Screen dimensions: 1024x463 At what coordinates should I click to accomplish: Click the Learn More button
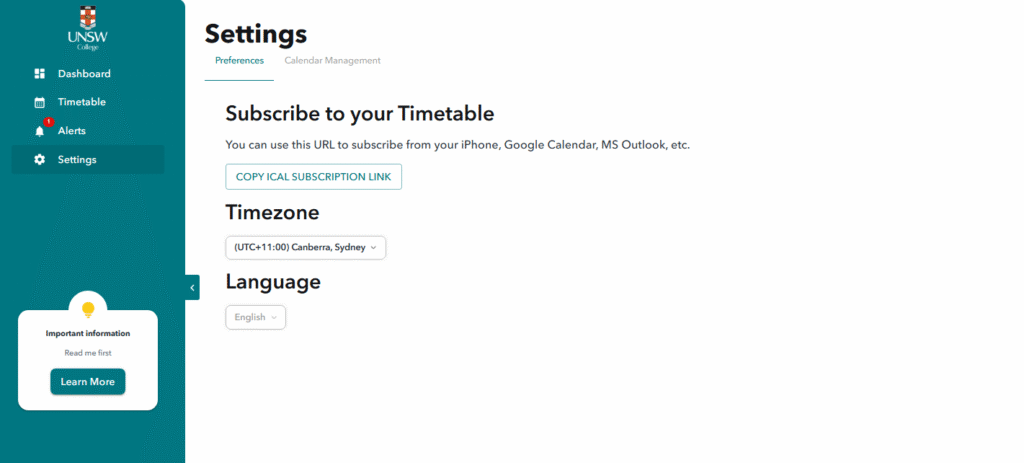(88, 382)
